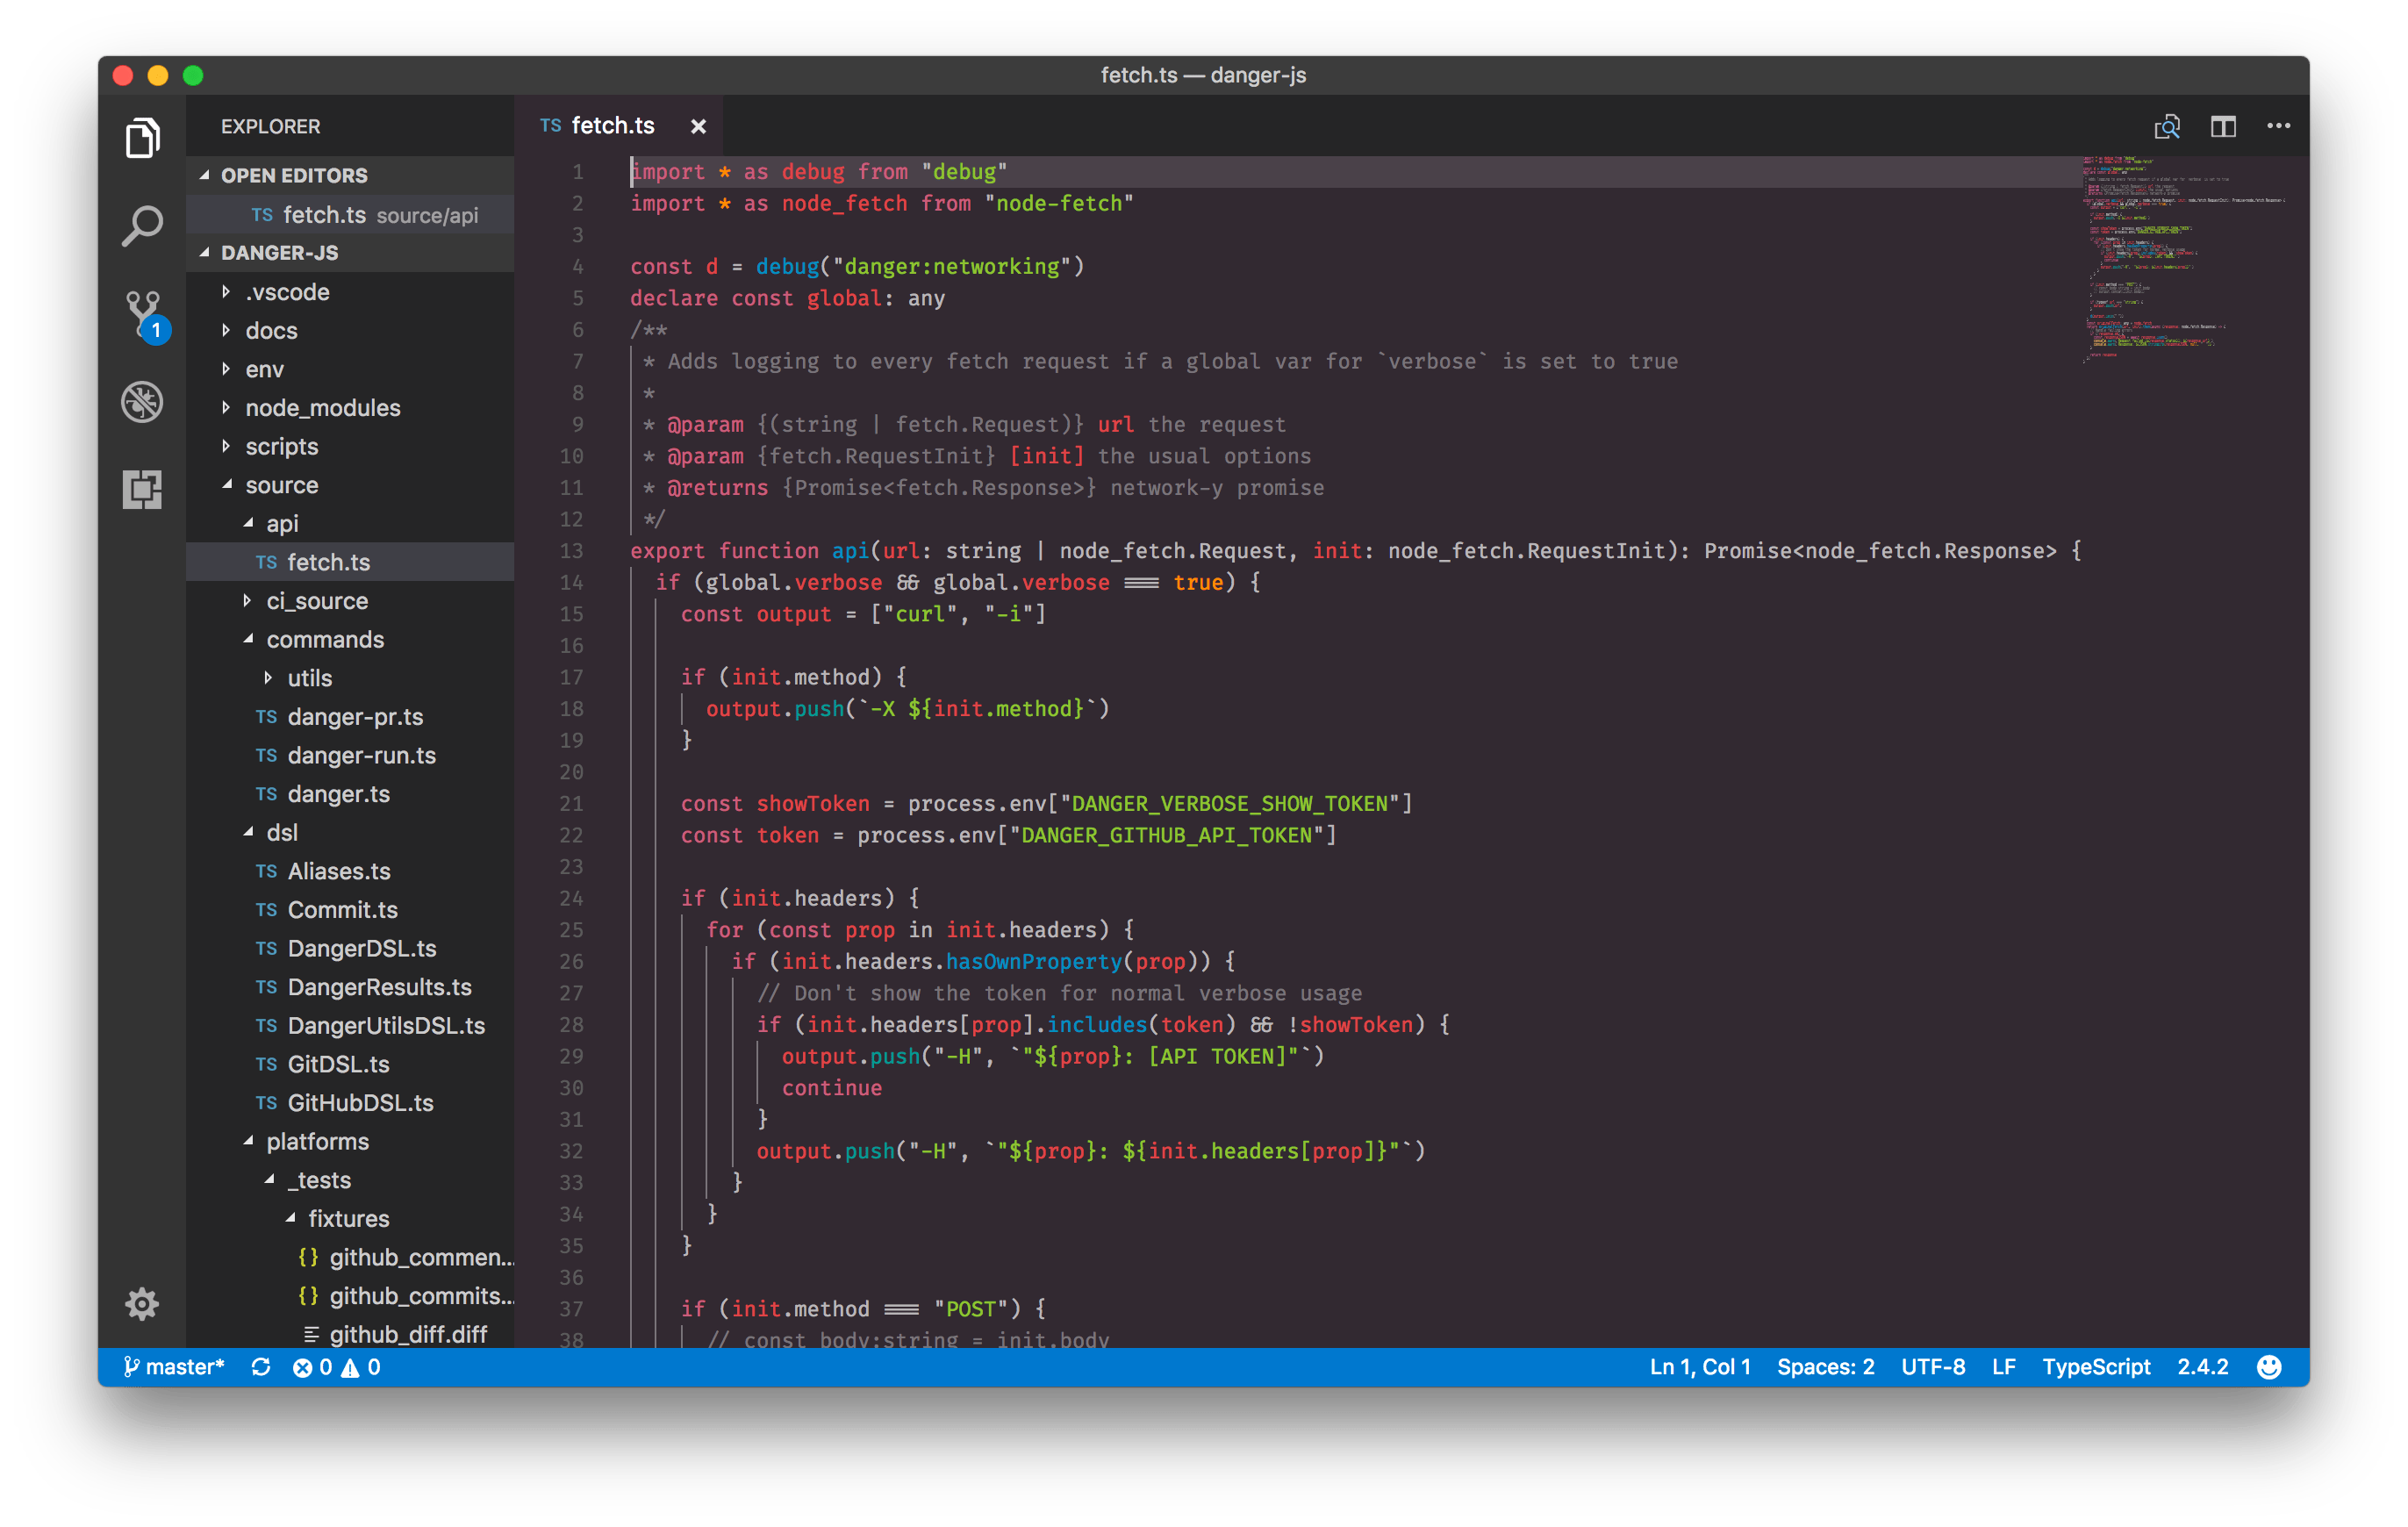Split the editor using the split icon

[x=2224, y=126]
